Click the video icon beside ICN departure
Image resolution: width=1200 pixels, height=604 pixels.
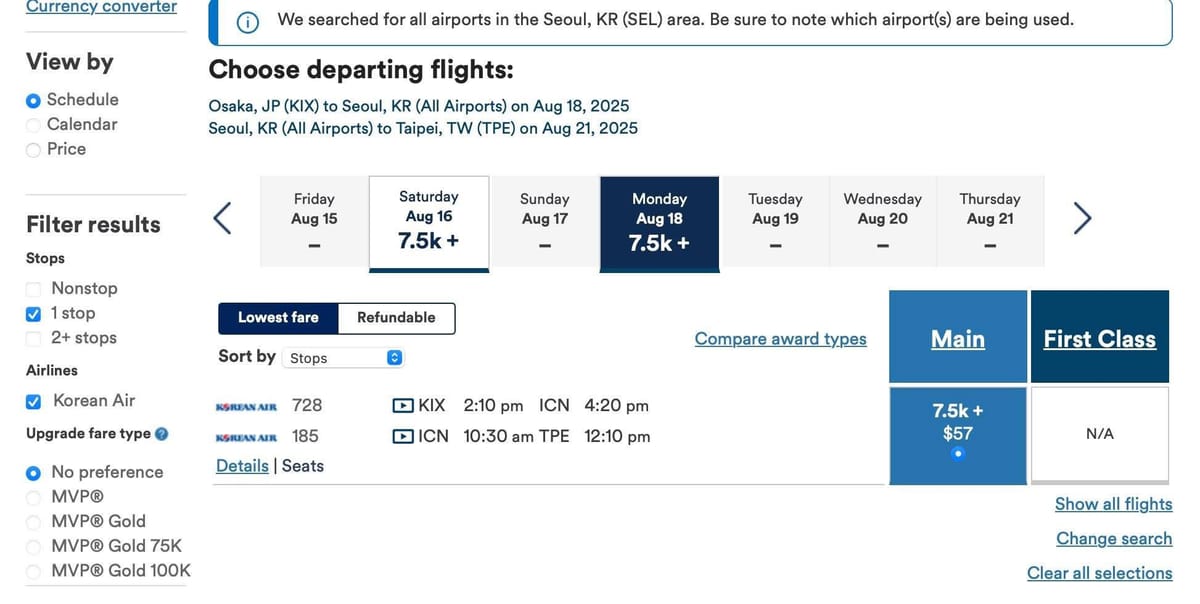click(403, 436)
